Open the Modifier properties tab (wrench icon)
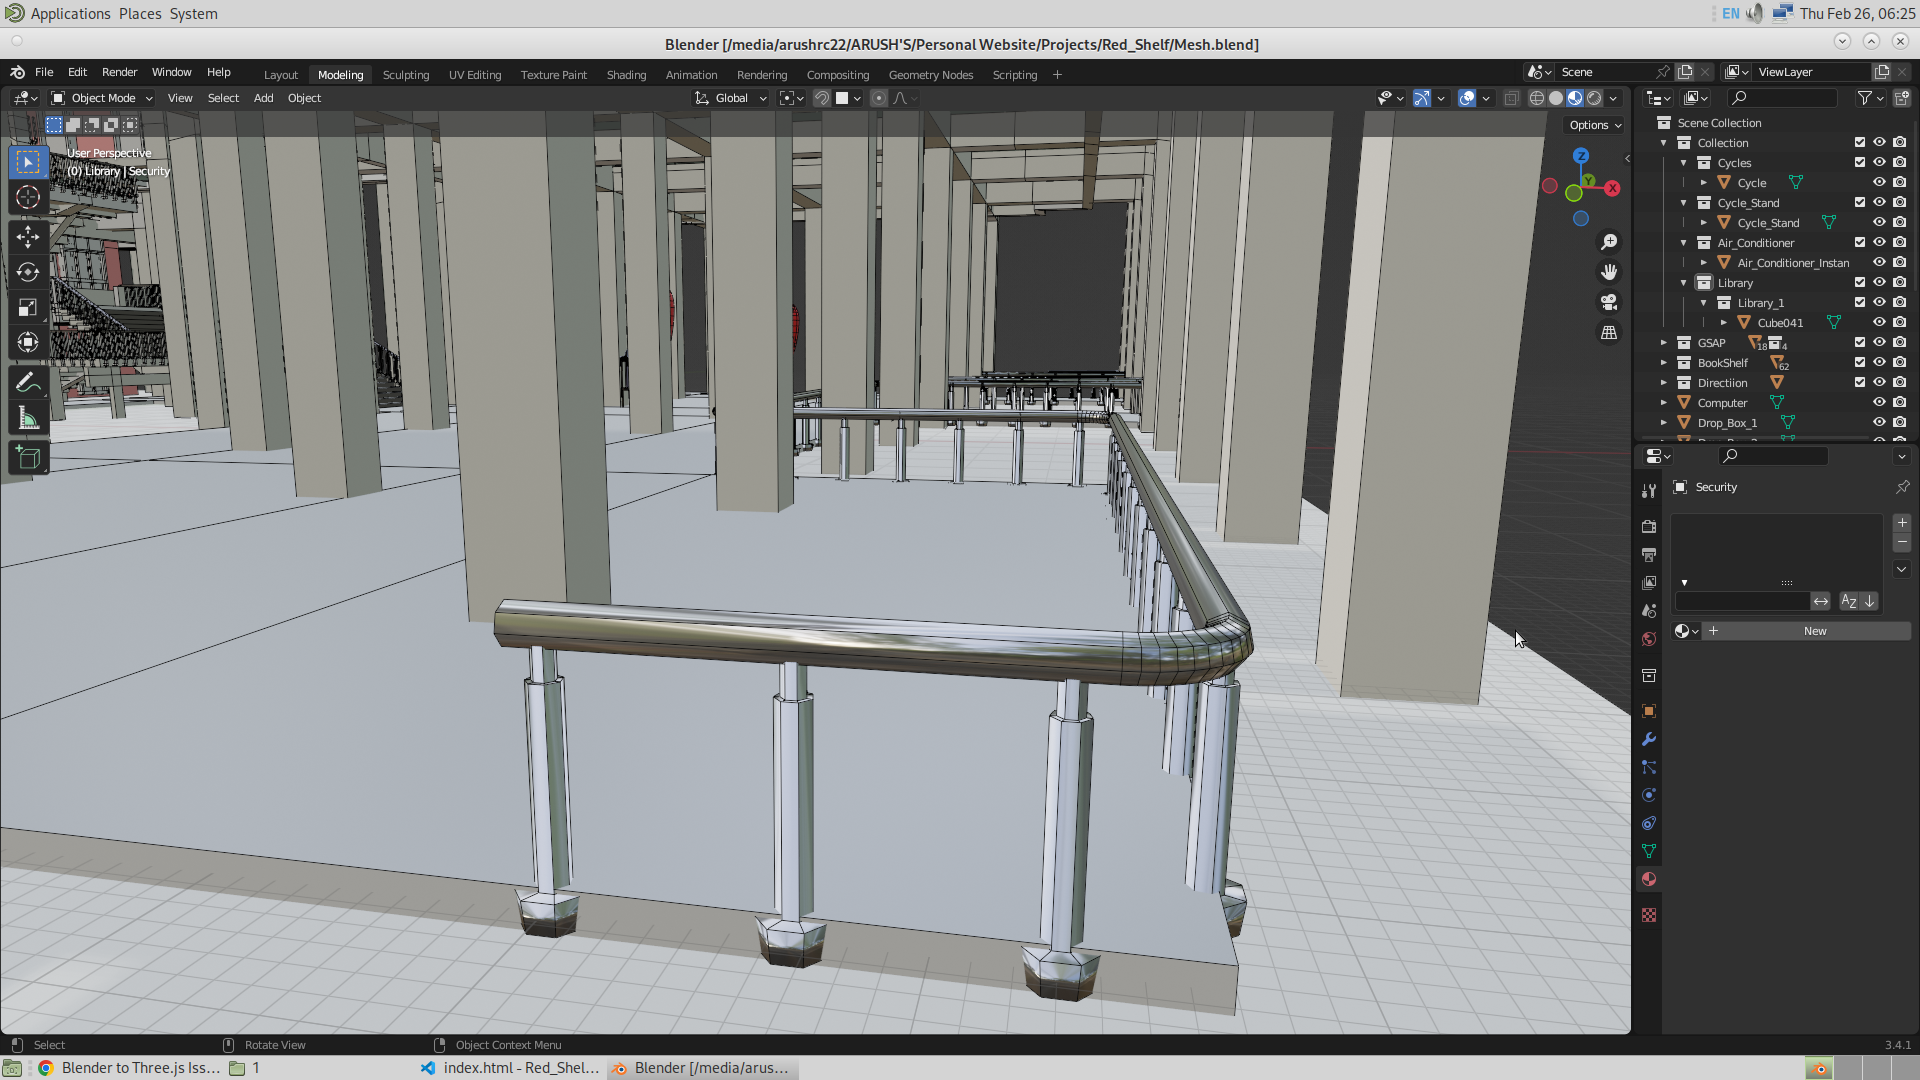1920x1080 pixels. click(x=1649, y=739)
